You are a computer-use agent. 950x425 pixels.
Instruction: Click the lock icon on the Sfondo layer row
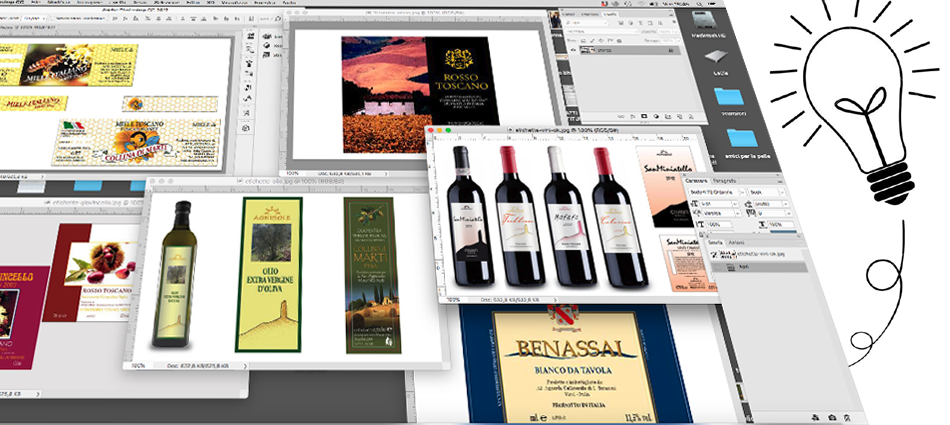tap(671, 50)
